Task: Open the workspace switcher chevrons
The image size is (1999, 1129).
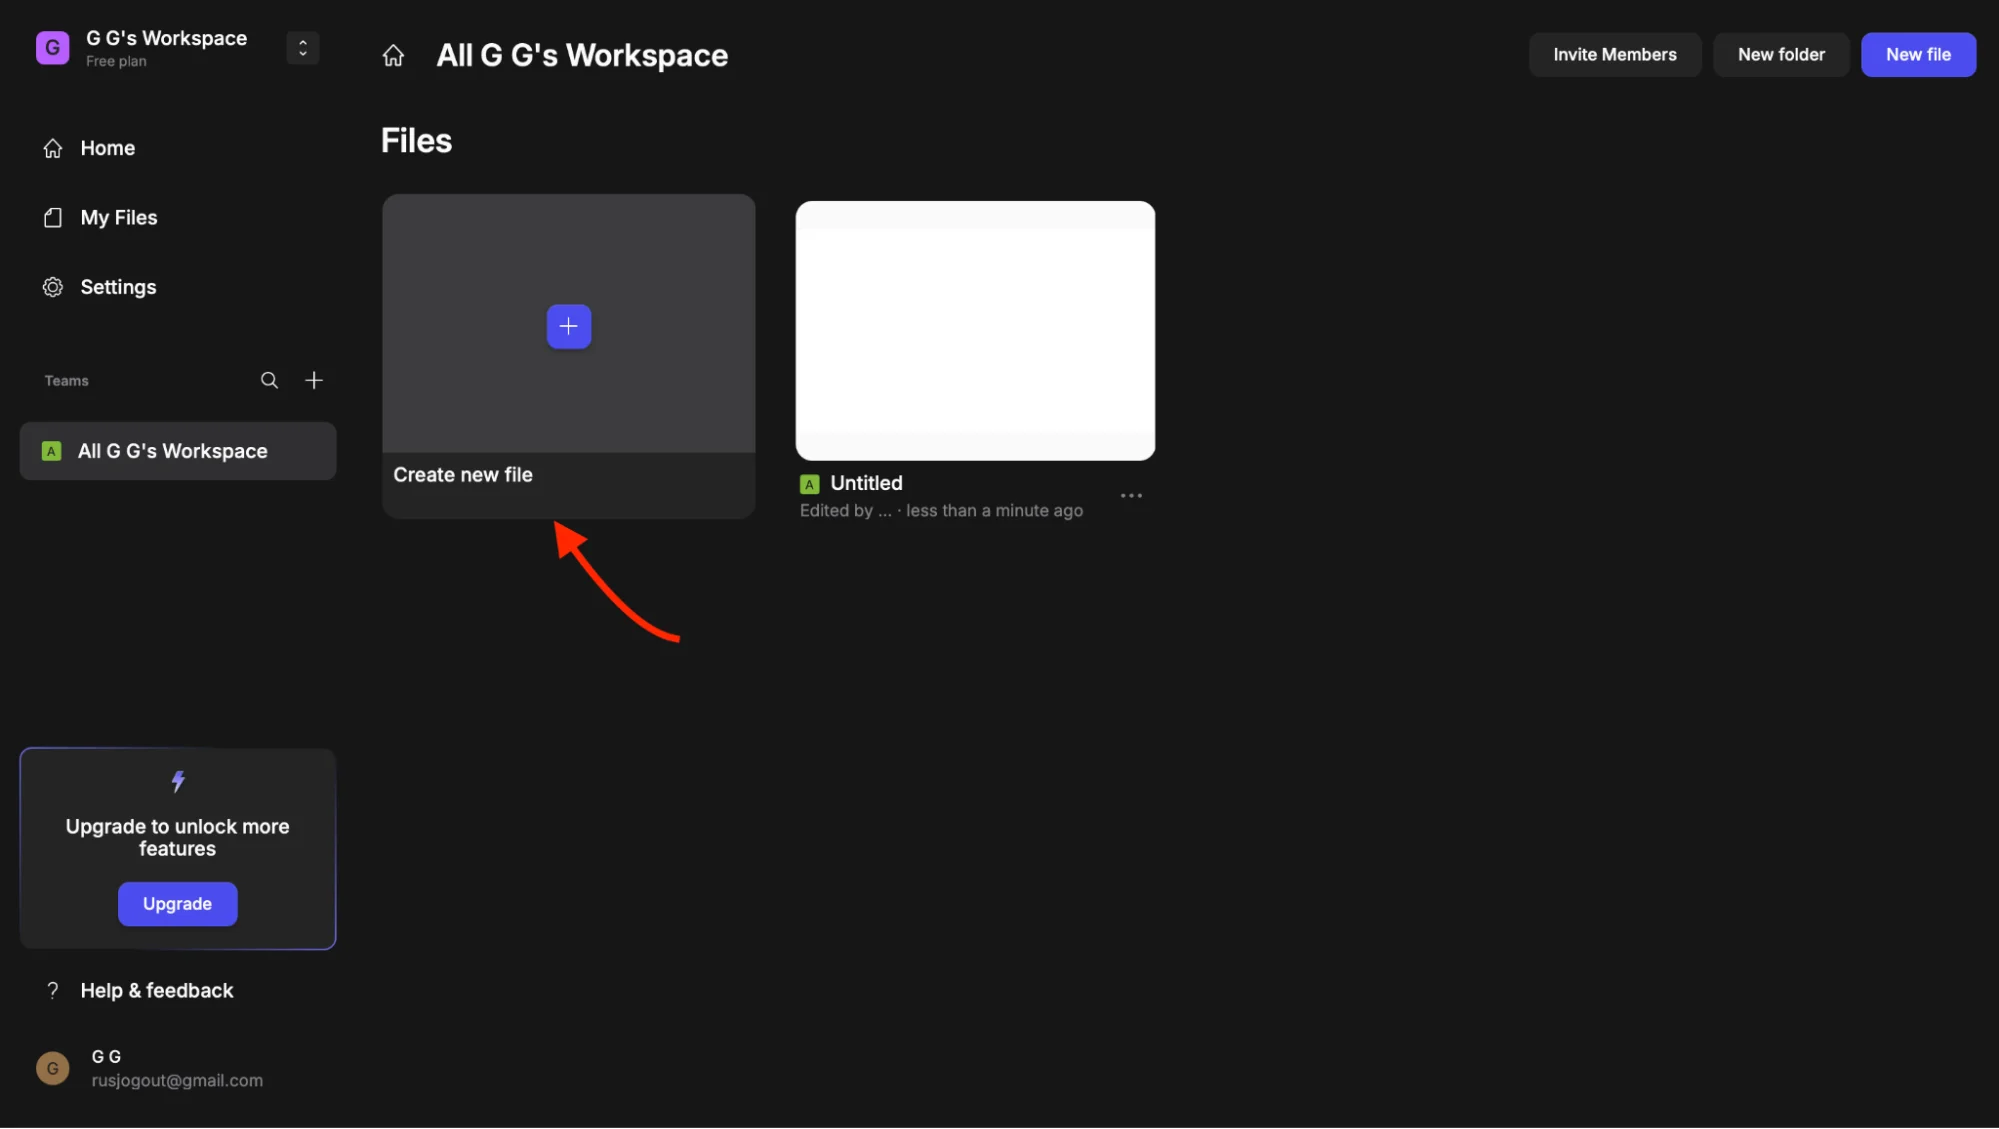Action: click(302, 48)
